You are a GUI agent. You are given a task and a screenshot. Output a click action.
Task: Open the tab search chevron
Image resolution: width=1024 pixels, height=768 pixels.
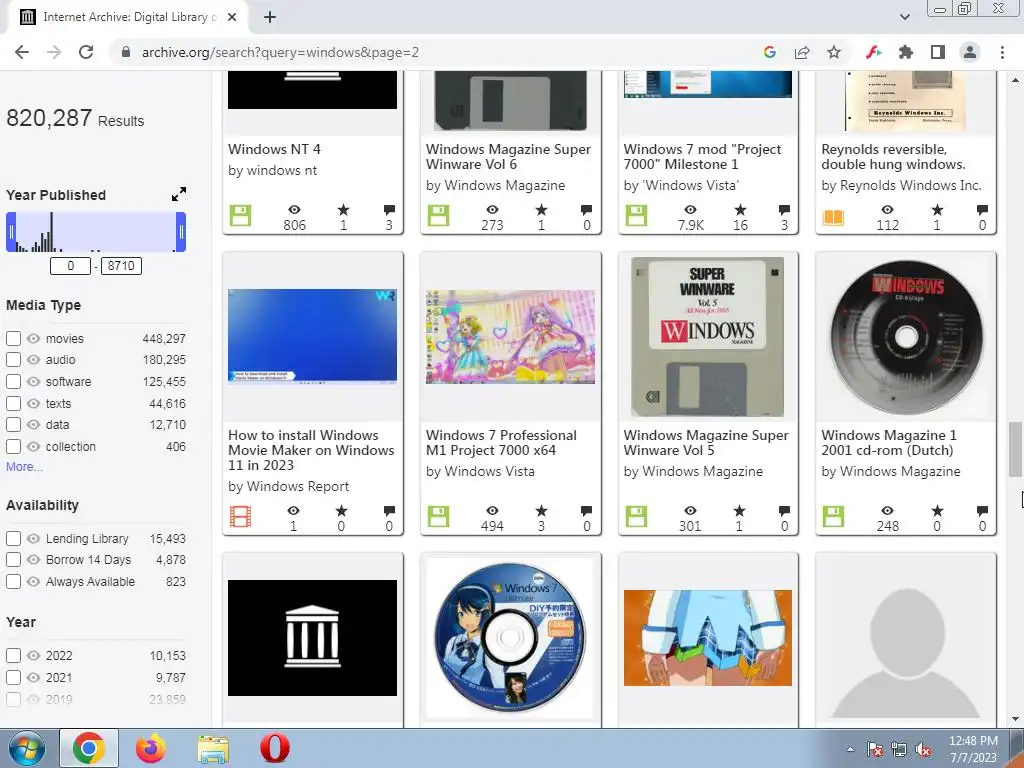coord(904,18)
